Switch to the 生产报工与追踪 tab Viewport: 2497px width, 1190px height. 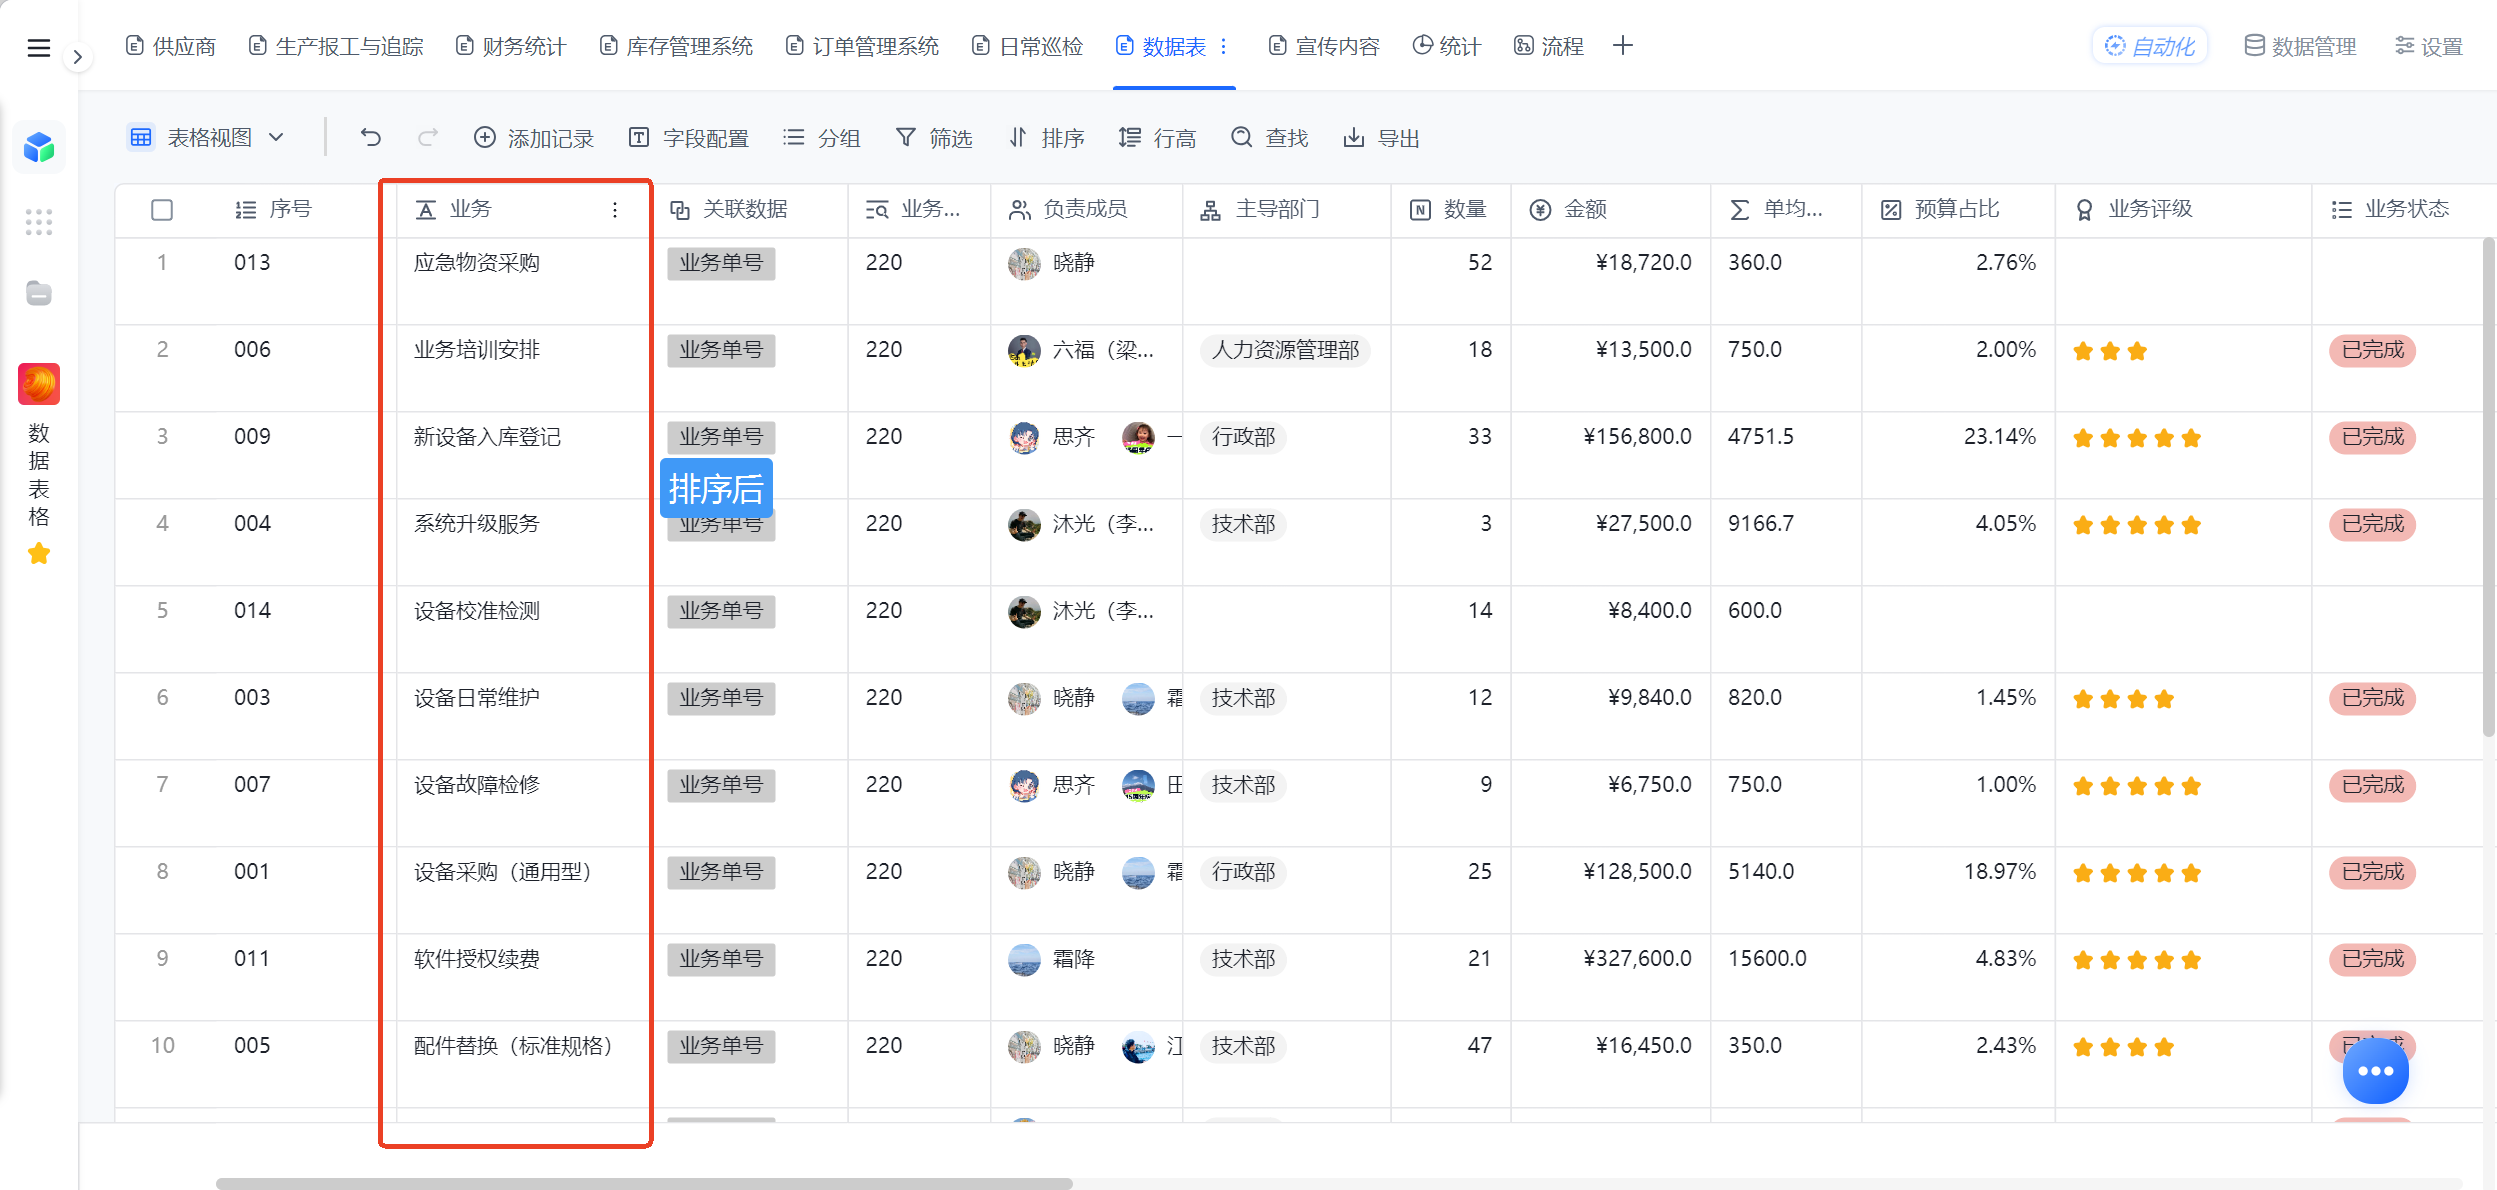(336, 46)
